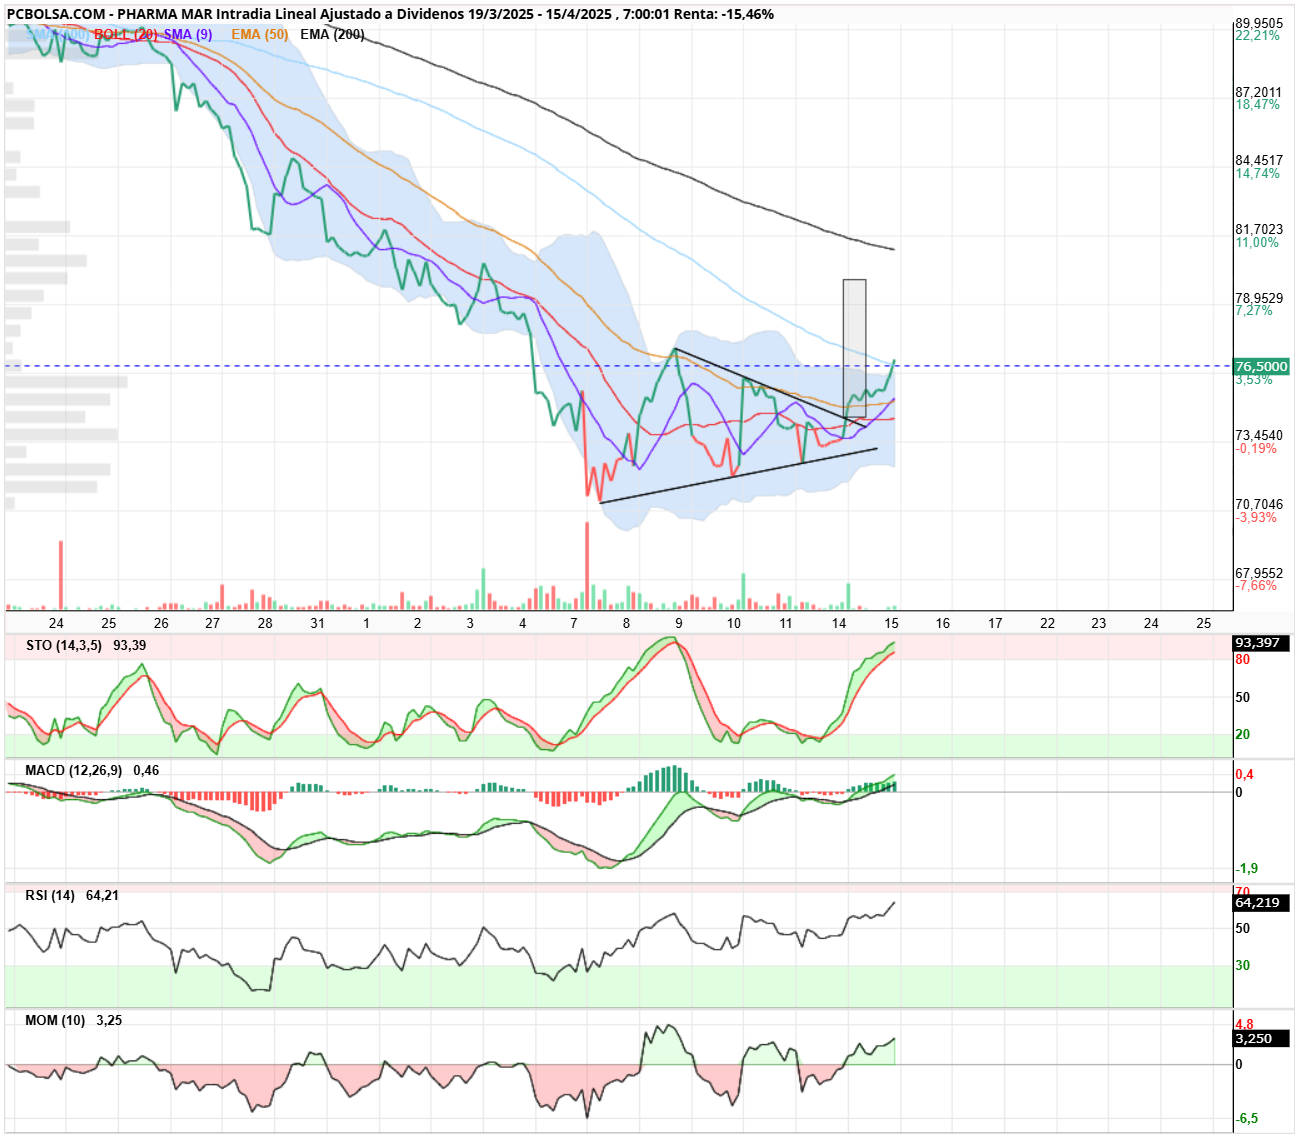
Task: Click the red 80 level in the STO panel
Action: point(1243,660)
